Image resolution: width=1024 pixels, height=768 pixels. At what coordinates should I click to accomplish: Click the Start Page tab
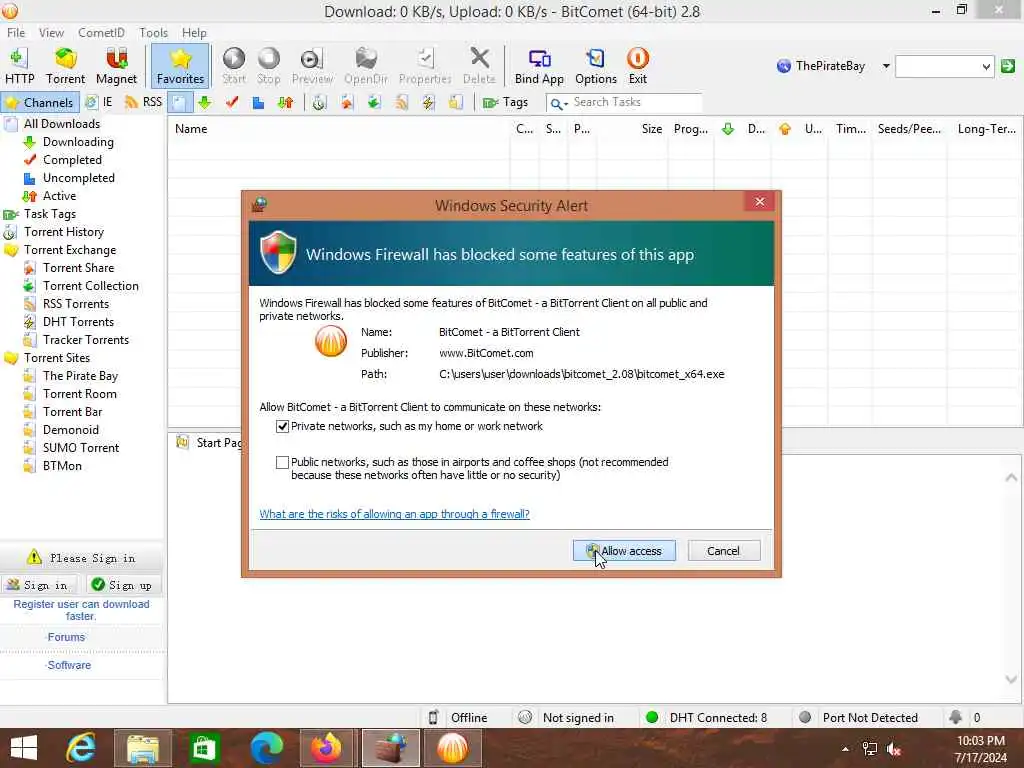pyautogui.click(x=210, y=443)
